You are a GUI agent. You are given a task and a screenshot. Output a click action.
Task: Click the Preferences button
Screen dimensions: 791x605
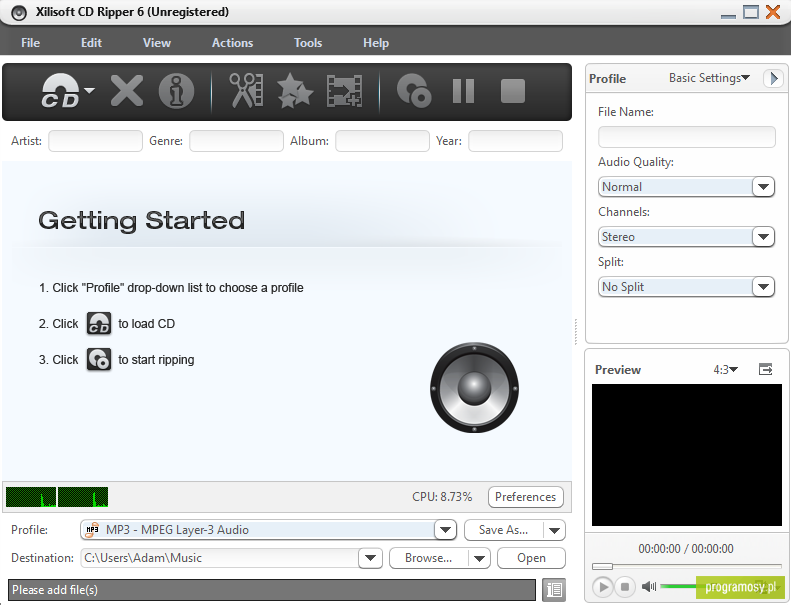click(526, 497)
